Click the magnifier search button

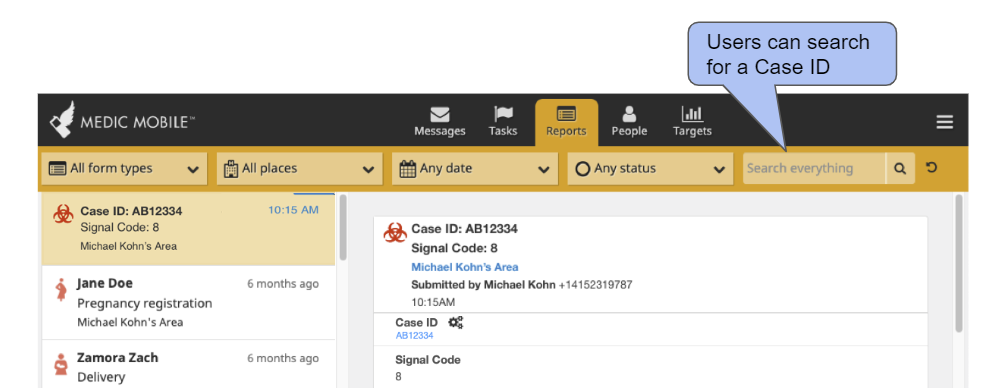[900, 168]
